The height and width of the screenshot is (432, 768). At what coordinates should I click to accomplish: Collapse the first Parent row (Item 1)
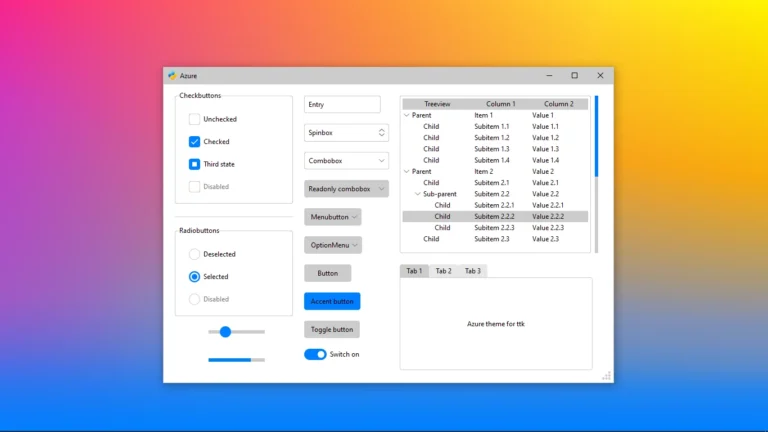[x=407, y=116]
